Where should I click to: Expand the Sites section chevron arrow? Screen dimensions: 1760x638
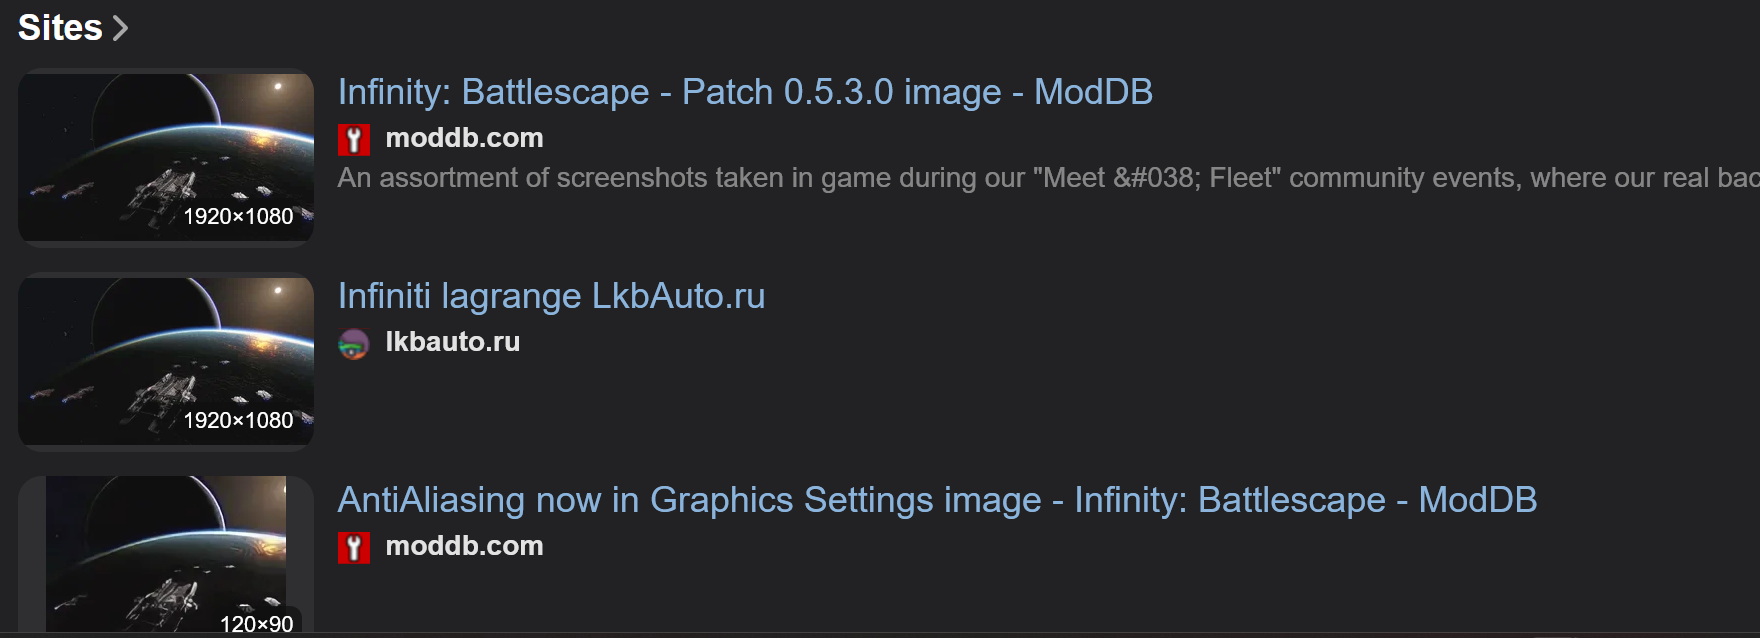pos(120,28)
